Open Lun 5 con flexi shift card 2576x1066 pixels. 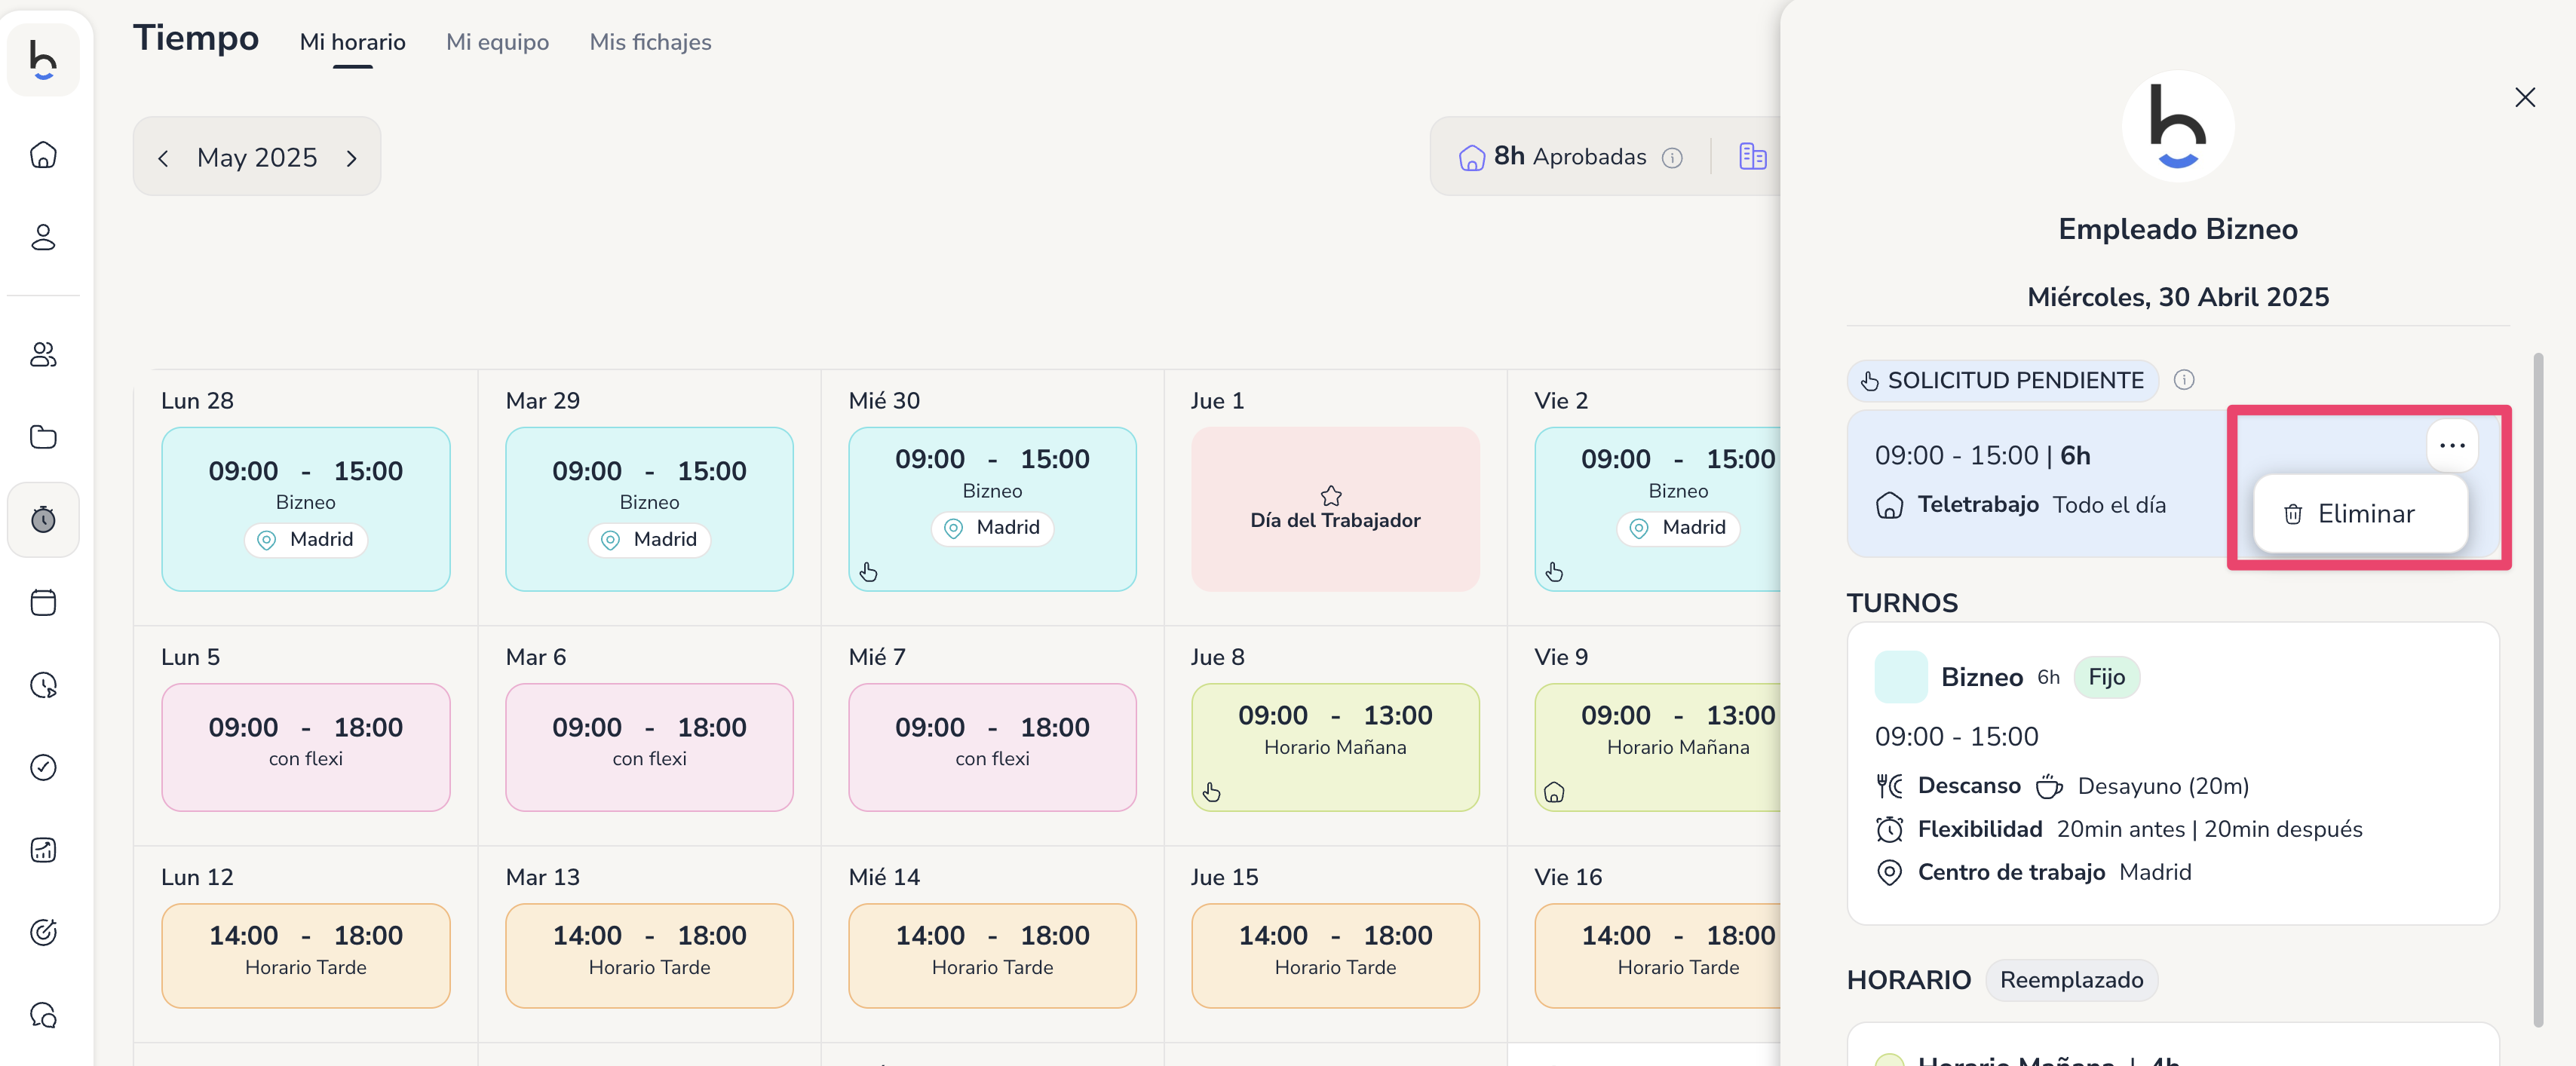(x=305, y=747)
